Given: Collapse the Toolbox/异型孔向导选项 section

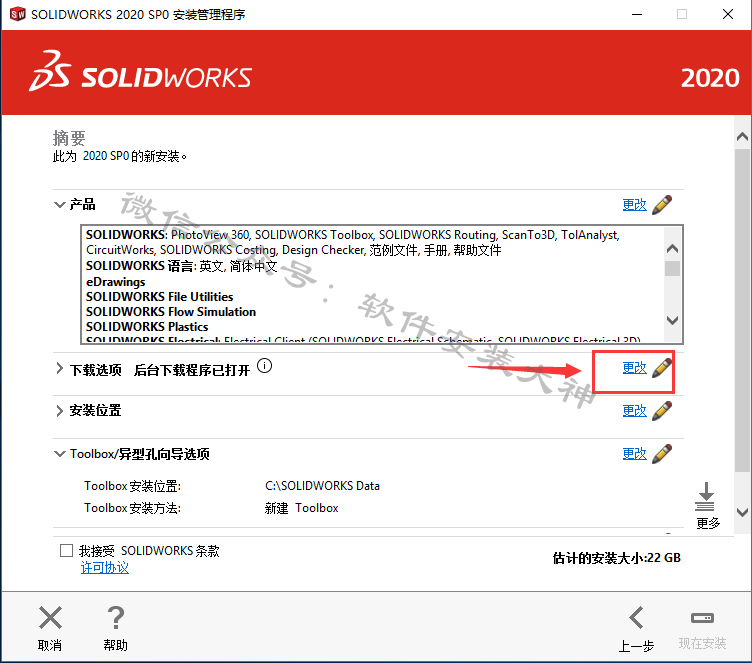Looking at the screenshot, I should tap(59, 454).
